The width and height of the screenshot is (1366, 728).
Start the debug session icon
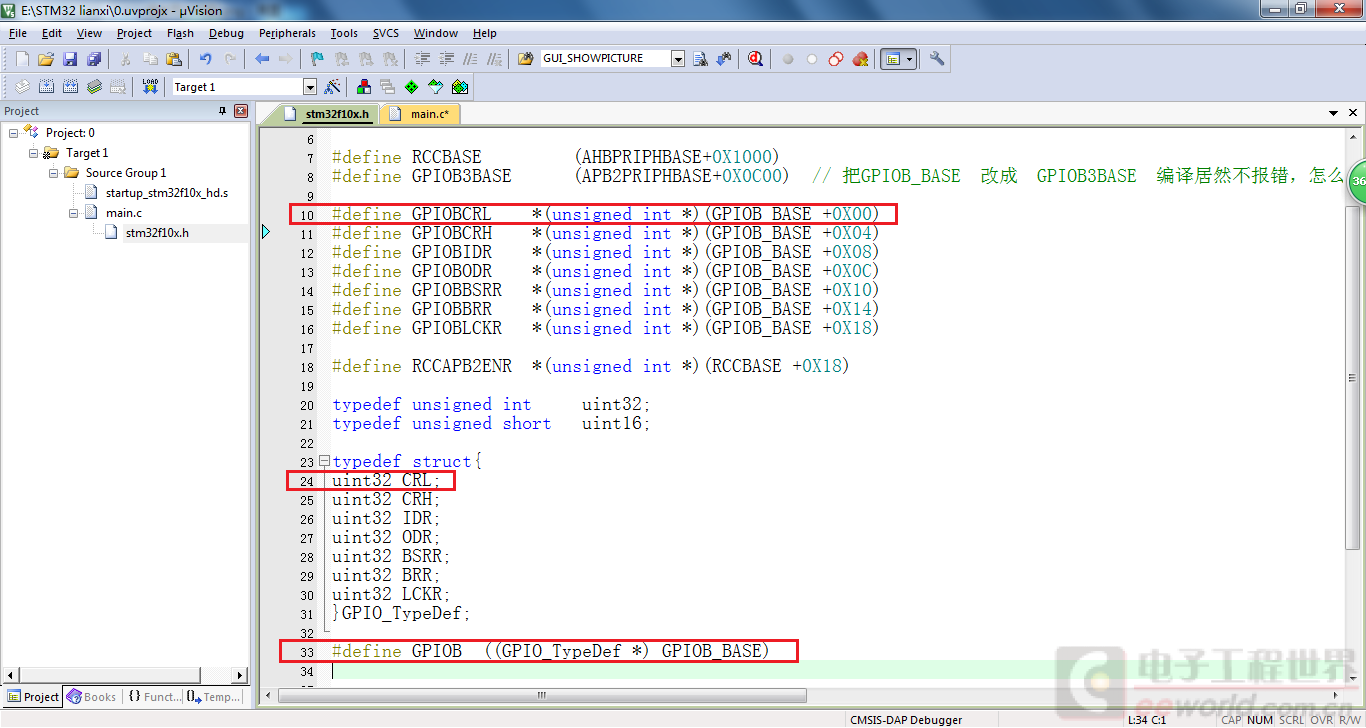tap(756, 59)
